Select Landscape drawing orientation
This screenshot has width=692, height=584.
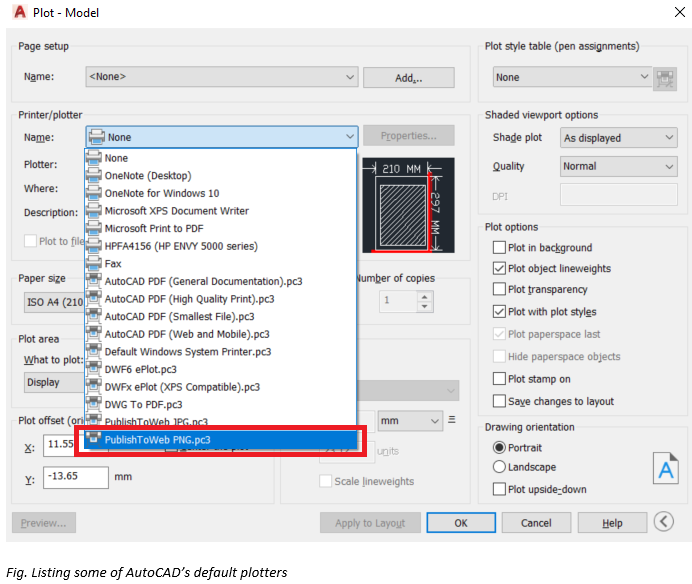[x=500, y=467]
